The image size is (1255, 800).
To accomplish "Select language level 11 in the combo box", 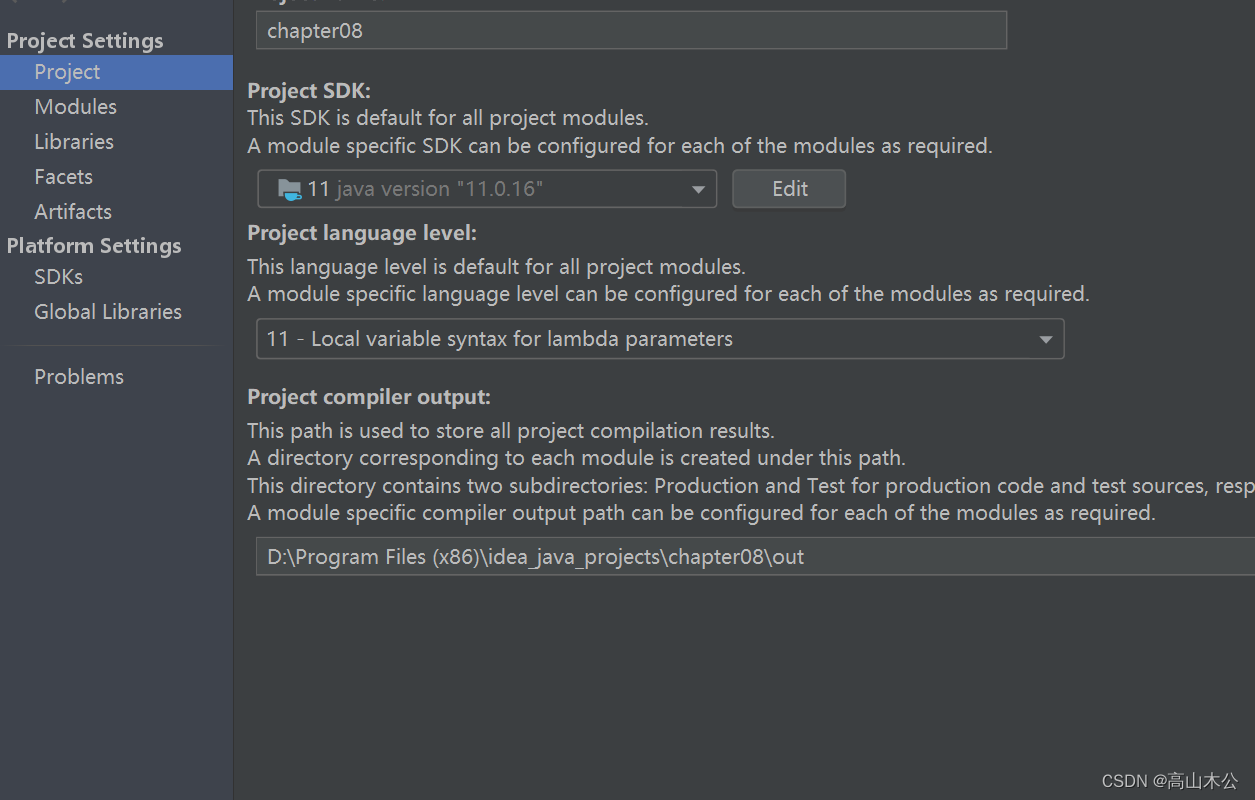I will [x=660, y=339].
